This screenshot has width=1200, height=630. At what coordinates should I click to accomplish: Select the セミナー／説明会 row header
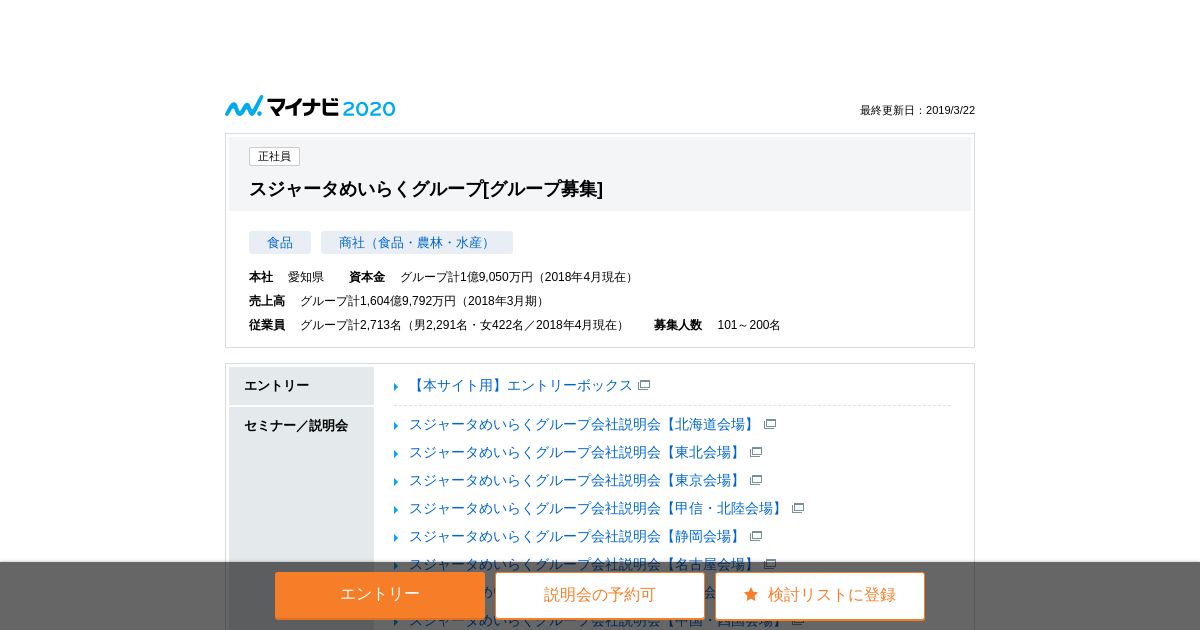click(301, 518)
